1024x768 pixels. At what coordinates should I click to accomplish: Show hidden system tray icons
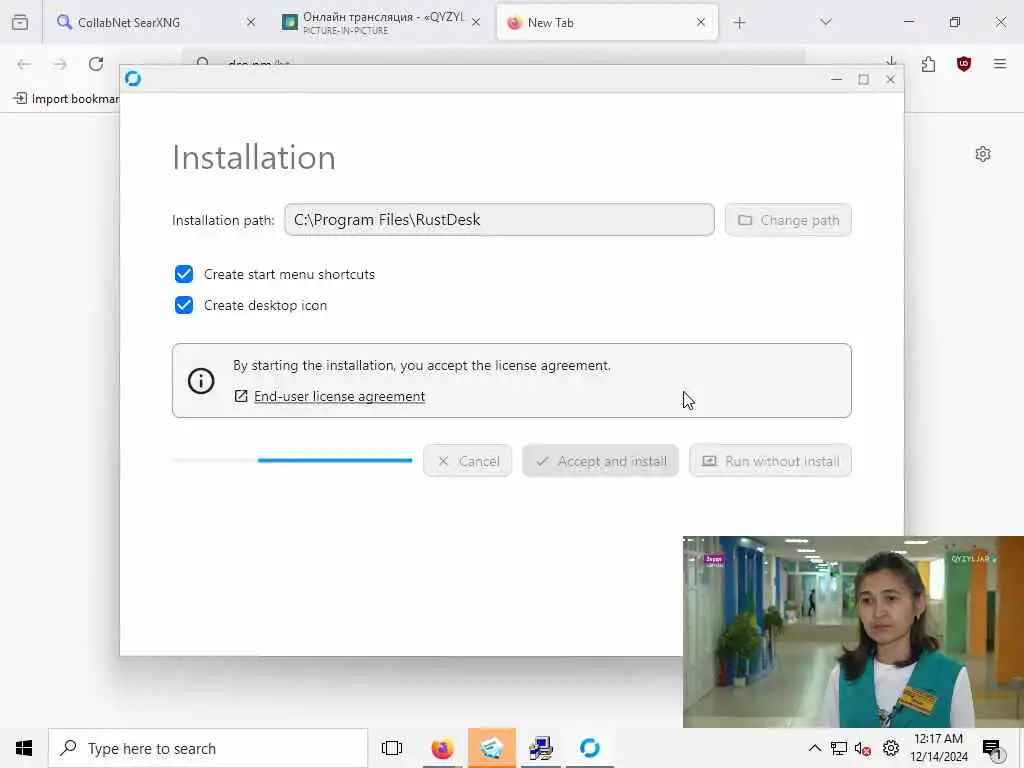click(814, 748)
